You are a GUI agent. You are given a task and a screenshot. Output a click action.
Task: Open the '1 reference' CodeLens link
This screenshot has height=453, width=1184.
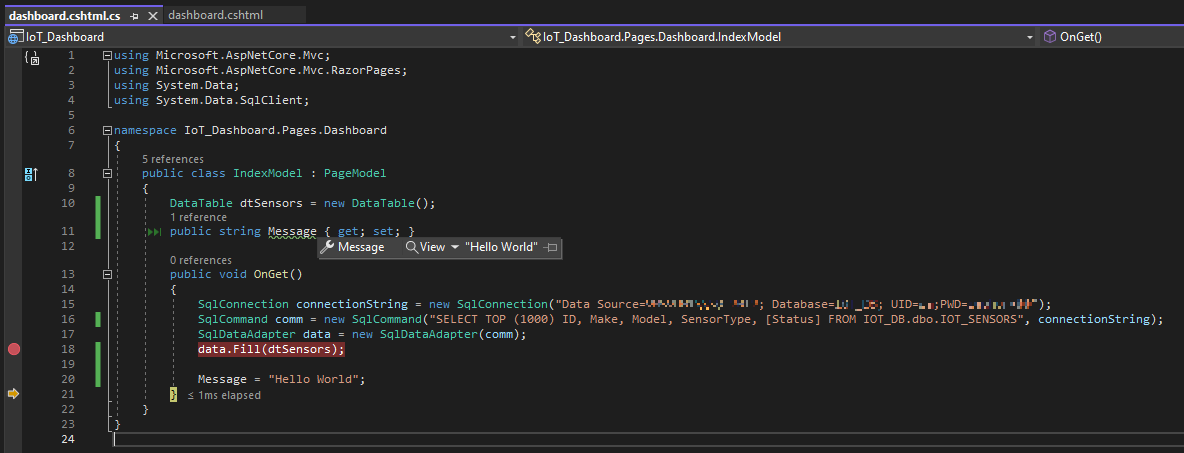pos(198,217)
